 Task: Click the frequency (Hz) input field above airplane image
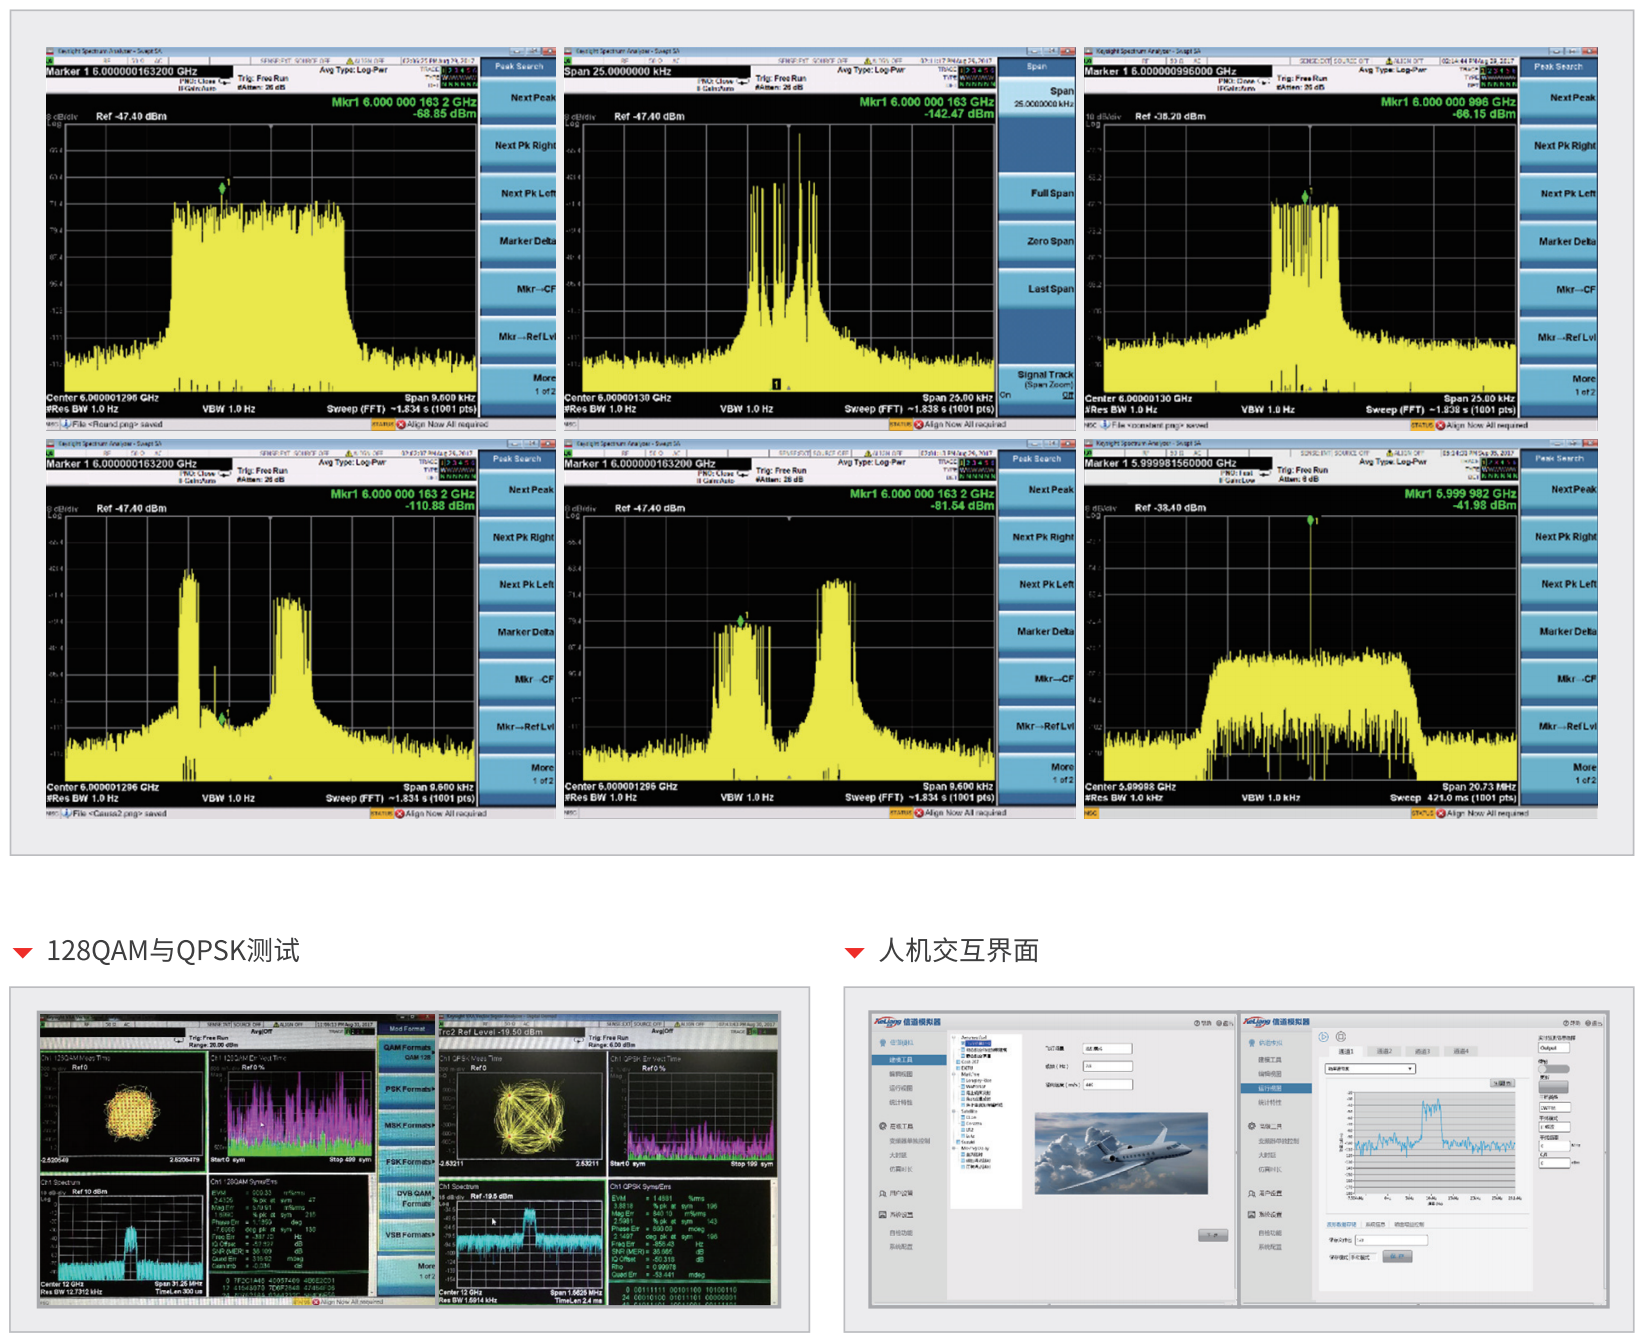(x=1107, y=1066)
